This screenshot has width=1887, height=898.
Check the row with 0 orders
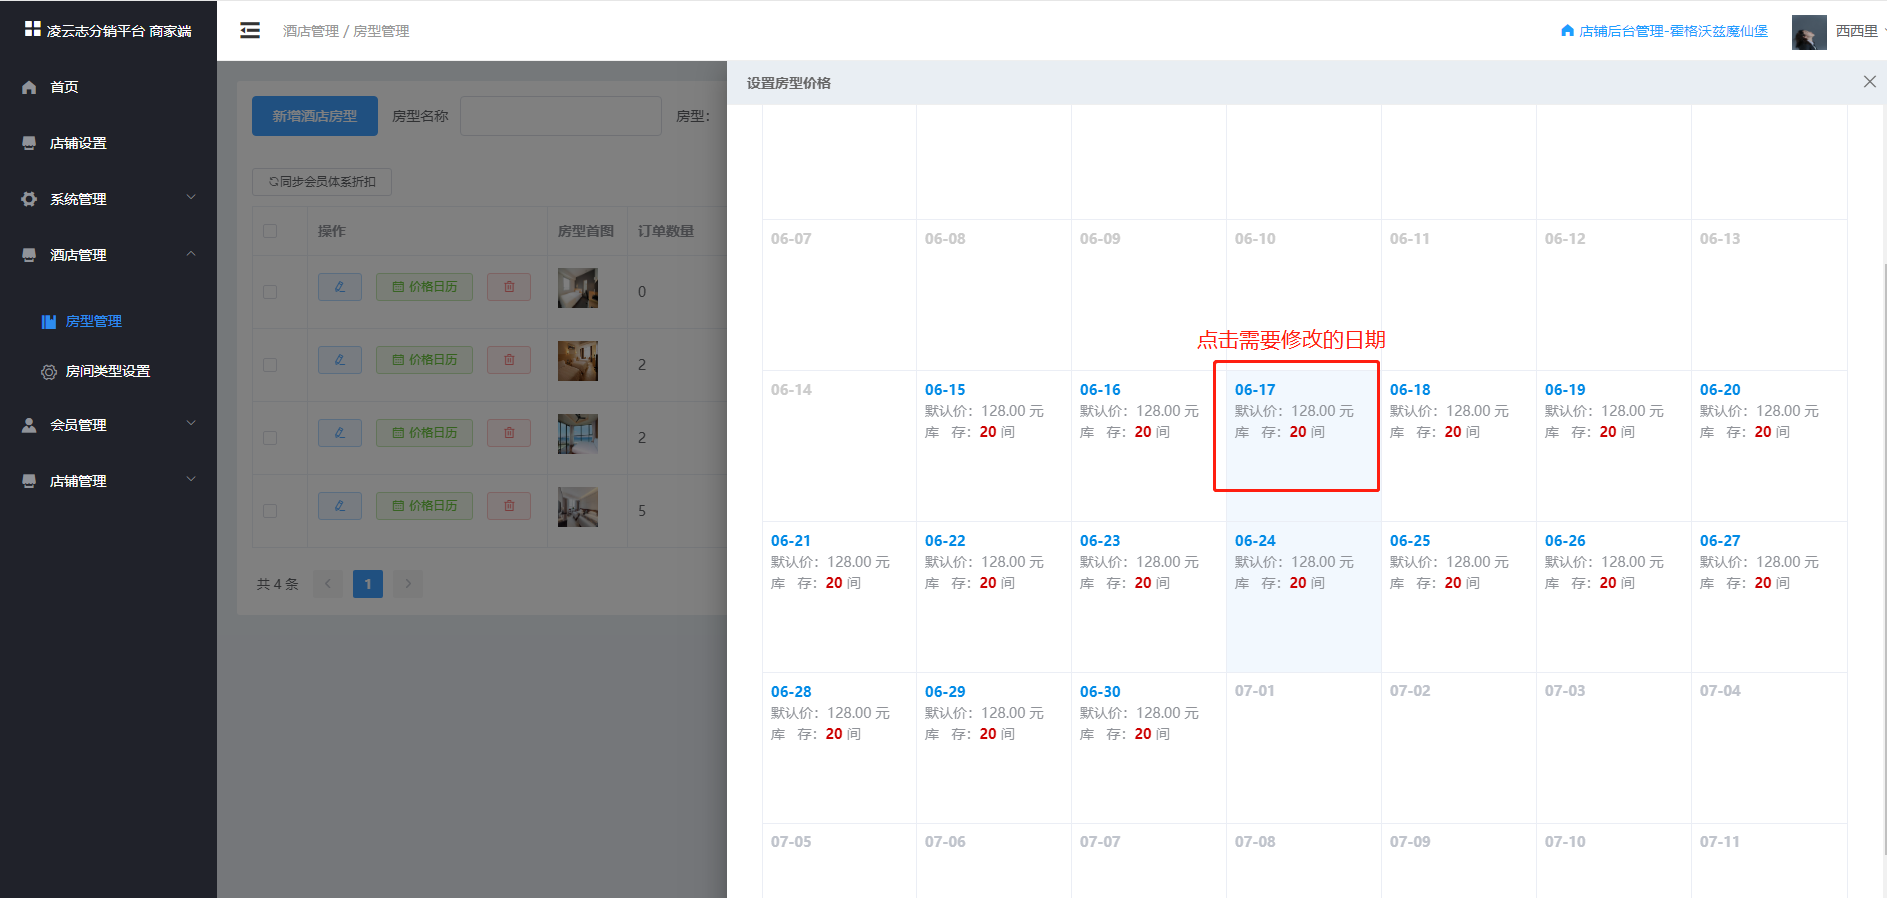(x=270, y=292)
